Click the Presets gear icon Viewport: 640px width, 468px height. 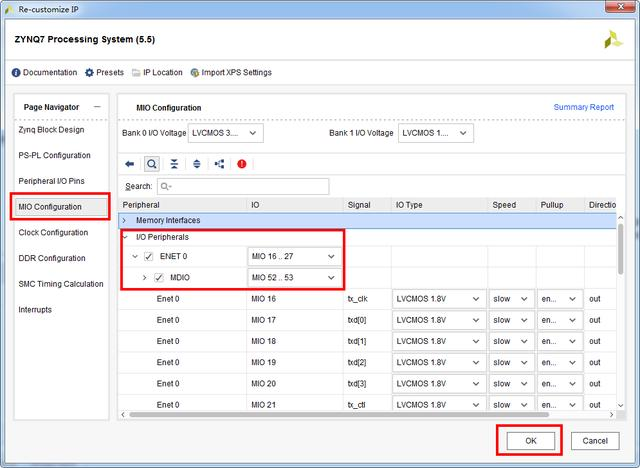pyautogui.click(x=89, y=73)
